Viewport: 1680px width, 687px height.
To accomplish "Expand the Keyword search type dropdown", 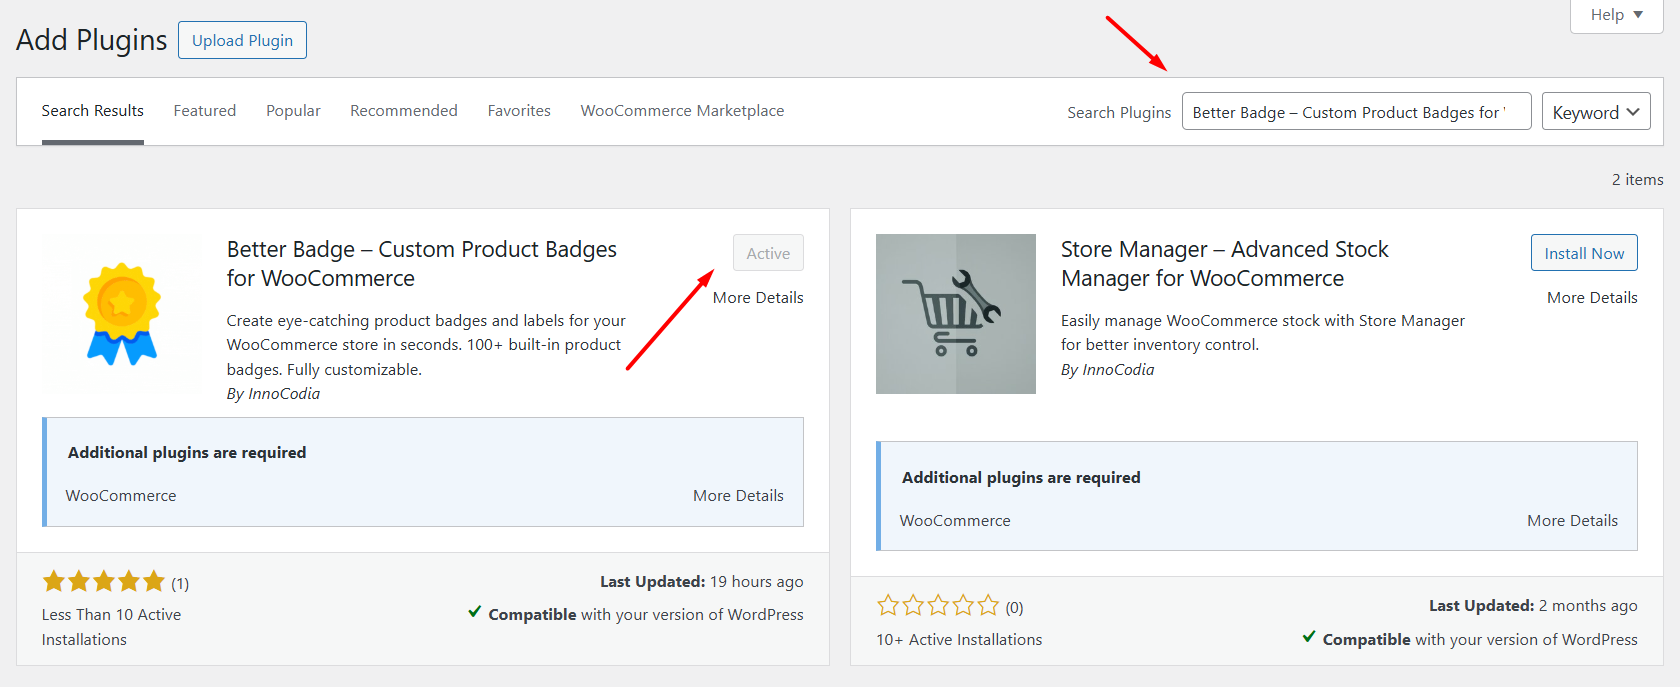I will tap(1595, 112).
